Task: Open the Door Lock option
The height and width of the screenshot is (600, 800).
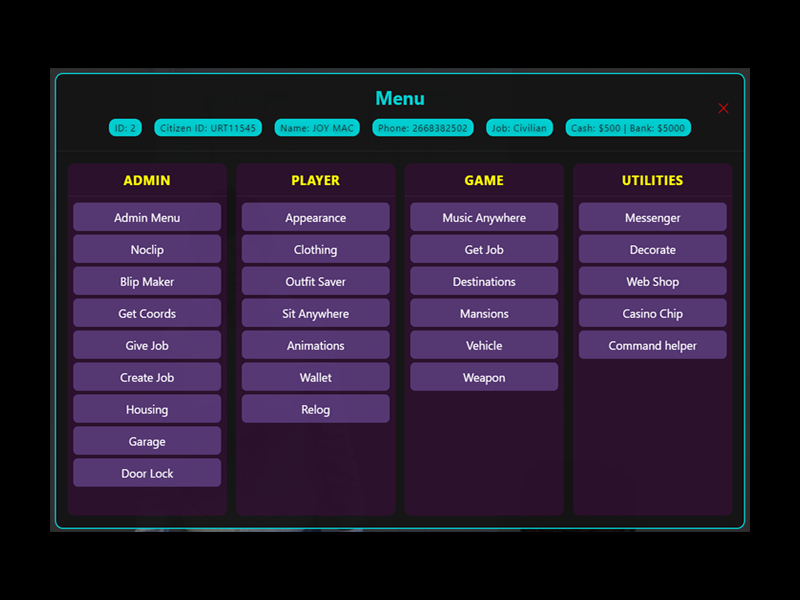Action: click(x=147, y=474)
